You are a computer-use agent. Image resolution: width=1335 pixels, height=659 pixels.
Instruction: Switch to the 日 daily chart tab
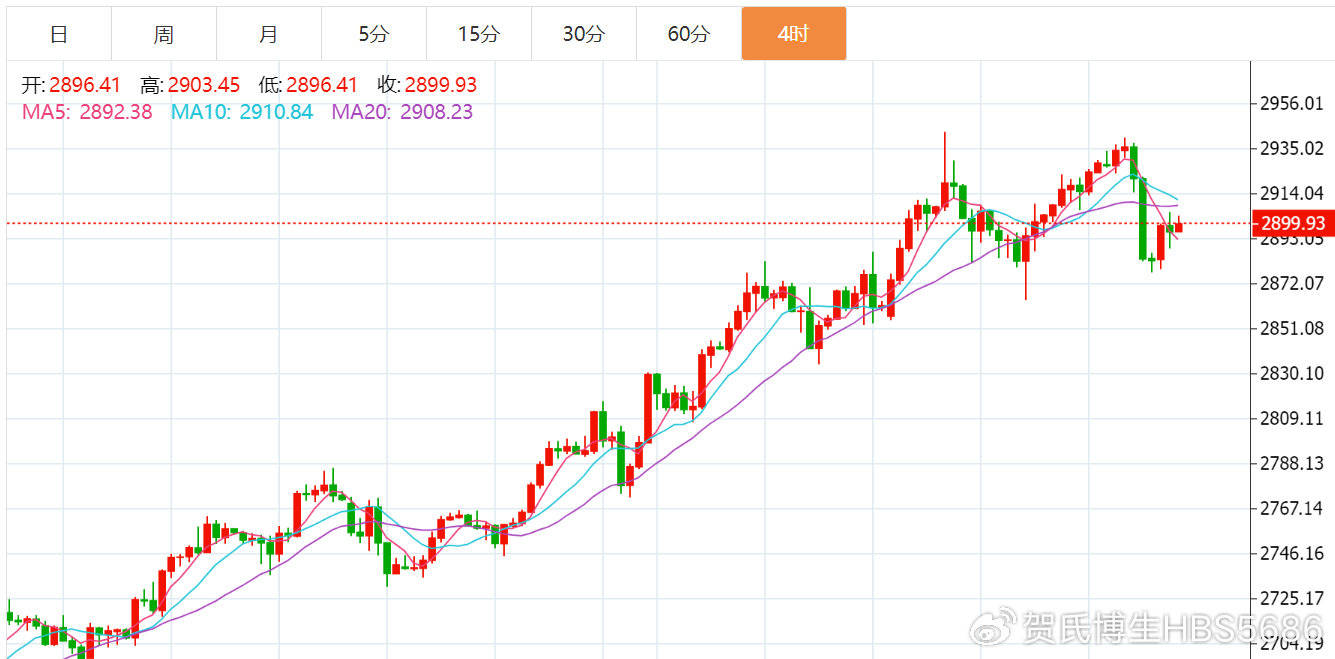(x=59, y=34)
